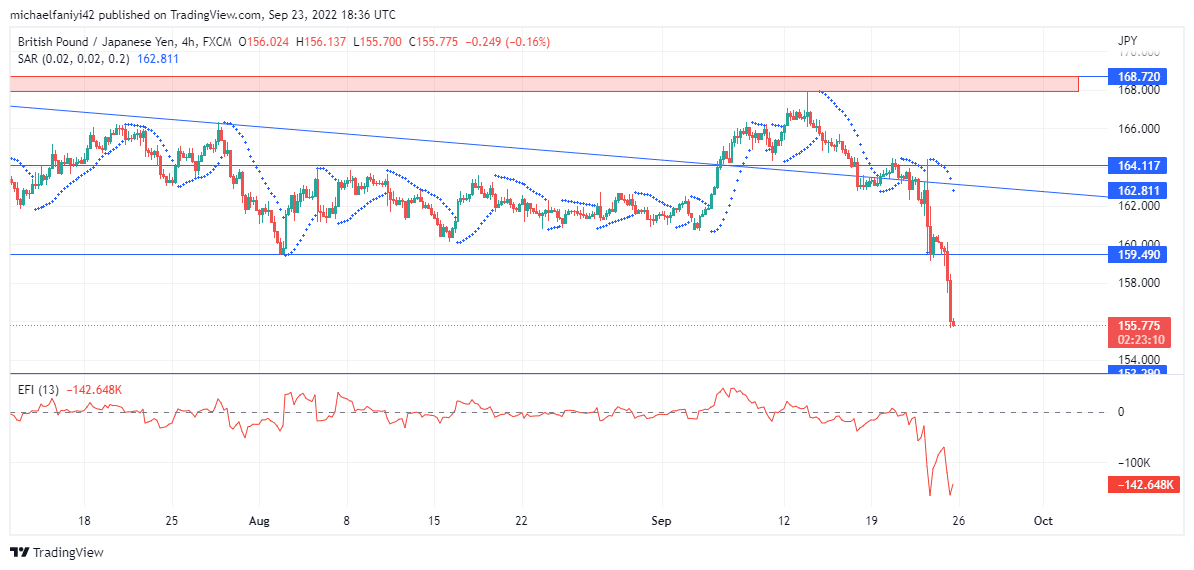Click the EFI (13) indicator label
The width and height of the screenshot is (1194, 570).
coord(38,390)
